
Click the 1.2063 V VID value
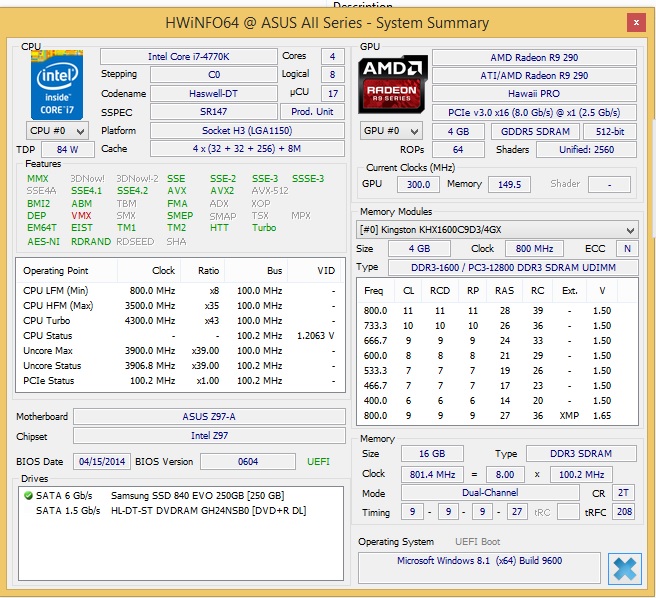tap(316, 336)
